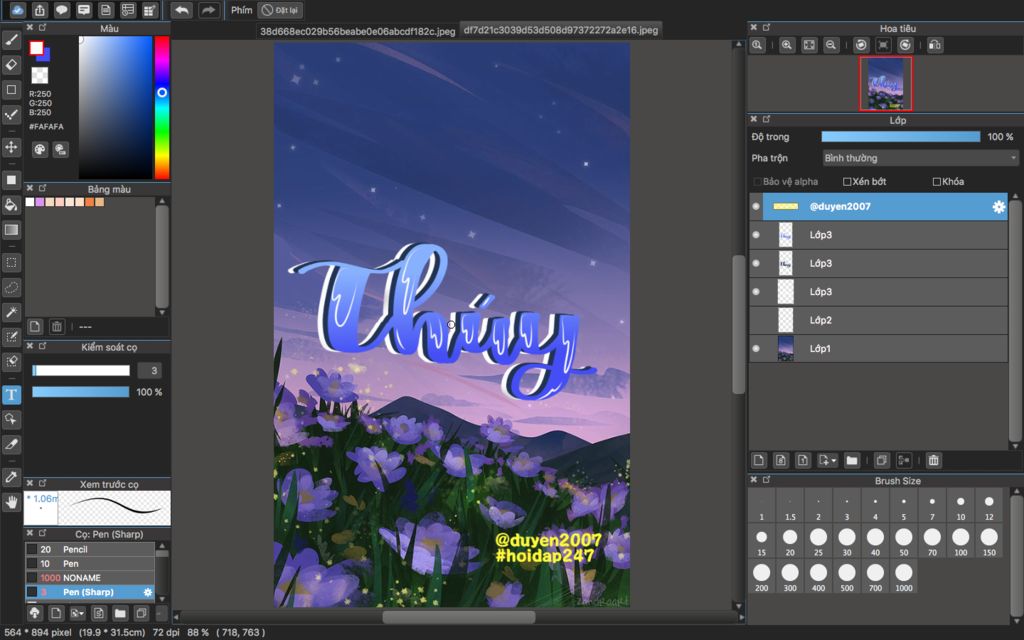The width and height of the screenshot is (1024, 640).
Task: Choose brush size 25 preset
Action: point(818,542)
